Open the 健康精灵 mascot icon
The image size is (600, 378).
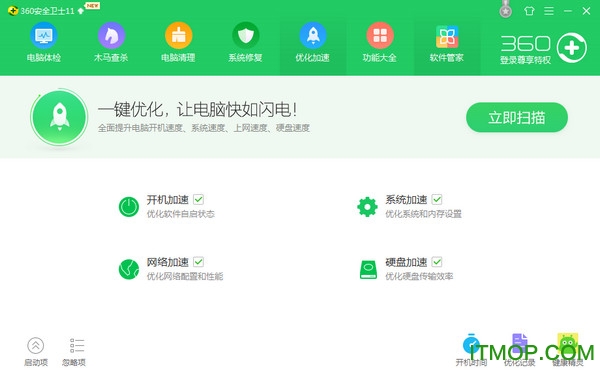click(568, 344)
